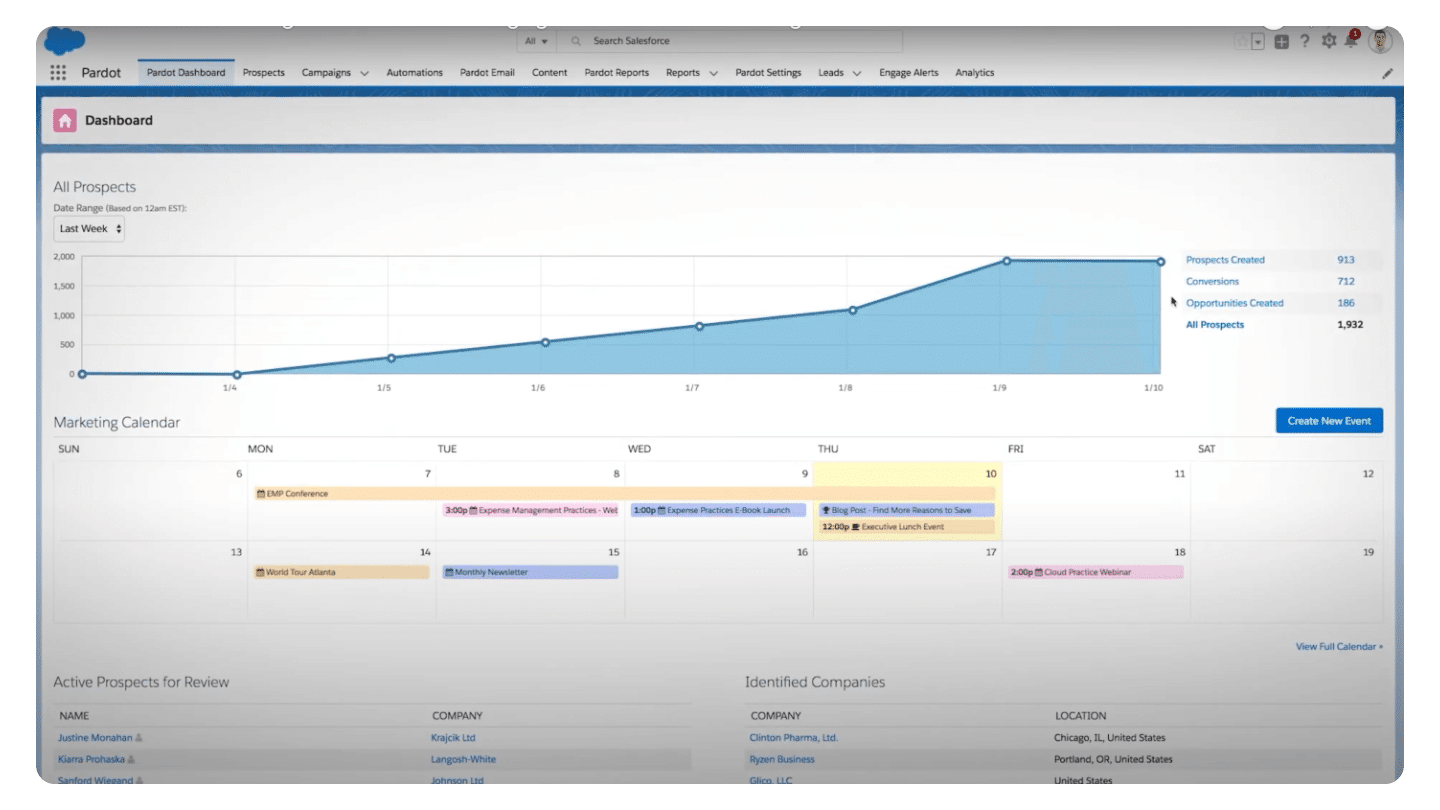Select the Conversions legend link

1212,282
